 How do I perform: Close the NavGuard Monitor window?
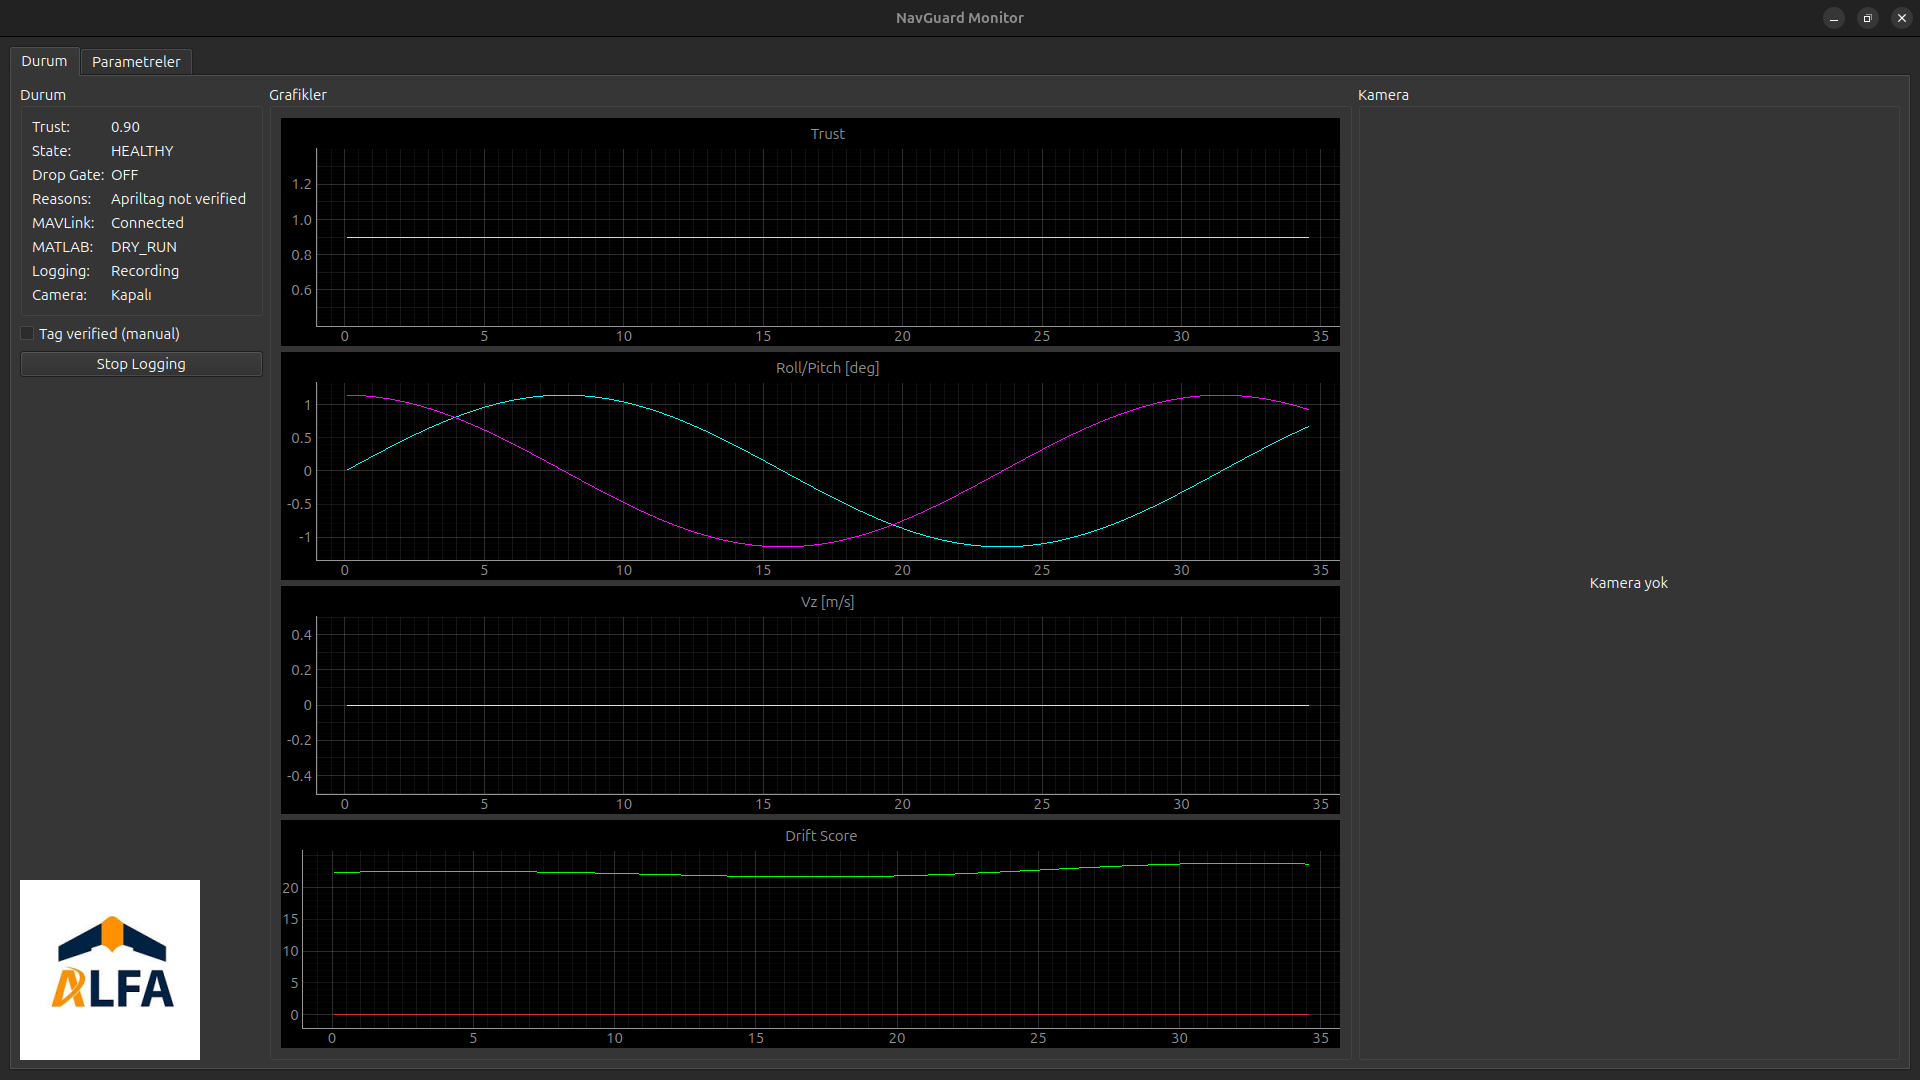pyautogui.click(x=1901, y=18)
